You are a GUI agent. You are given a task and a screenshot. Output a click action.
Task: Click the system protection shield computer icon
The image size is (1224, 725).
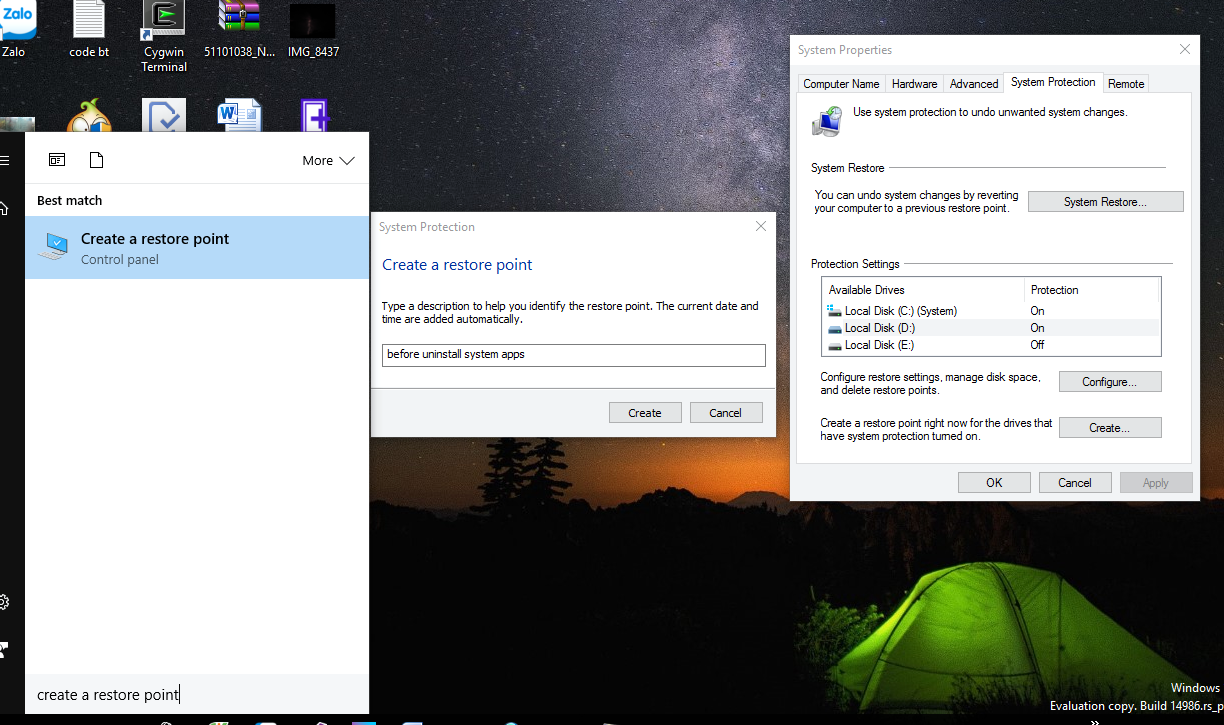point(826,121)
